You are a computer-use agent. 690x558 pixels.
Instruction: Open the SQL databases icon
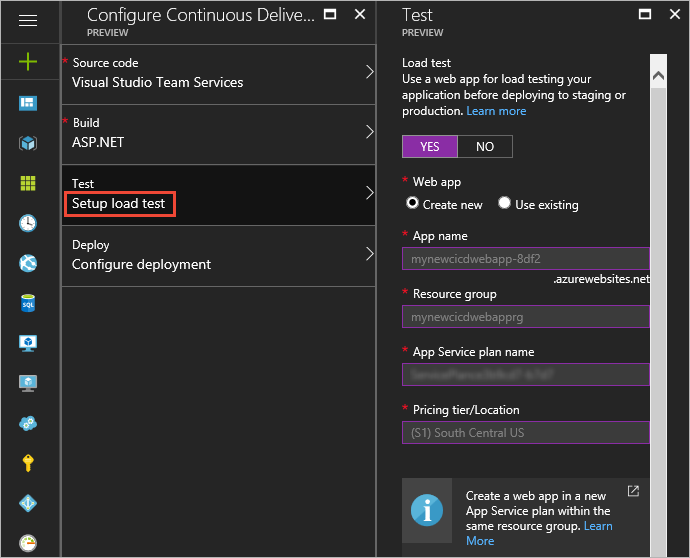pos(28,303)
